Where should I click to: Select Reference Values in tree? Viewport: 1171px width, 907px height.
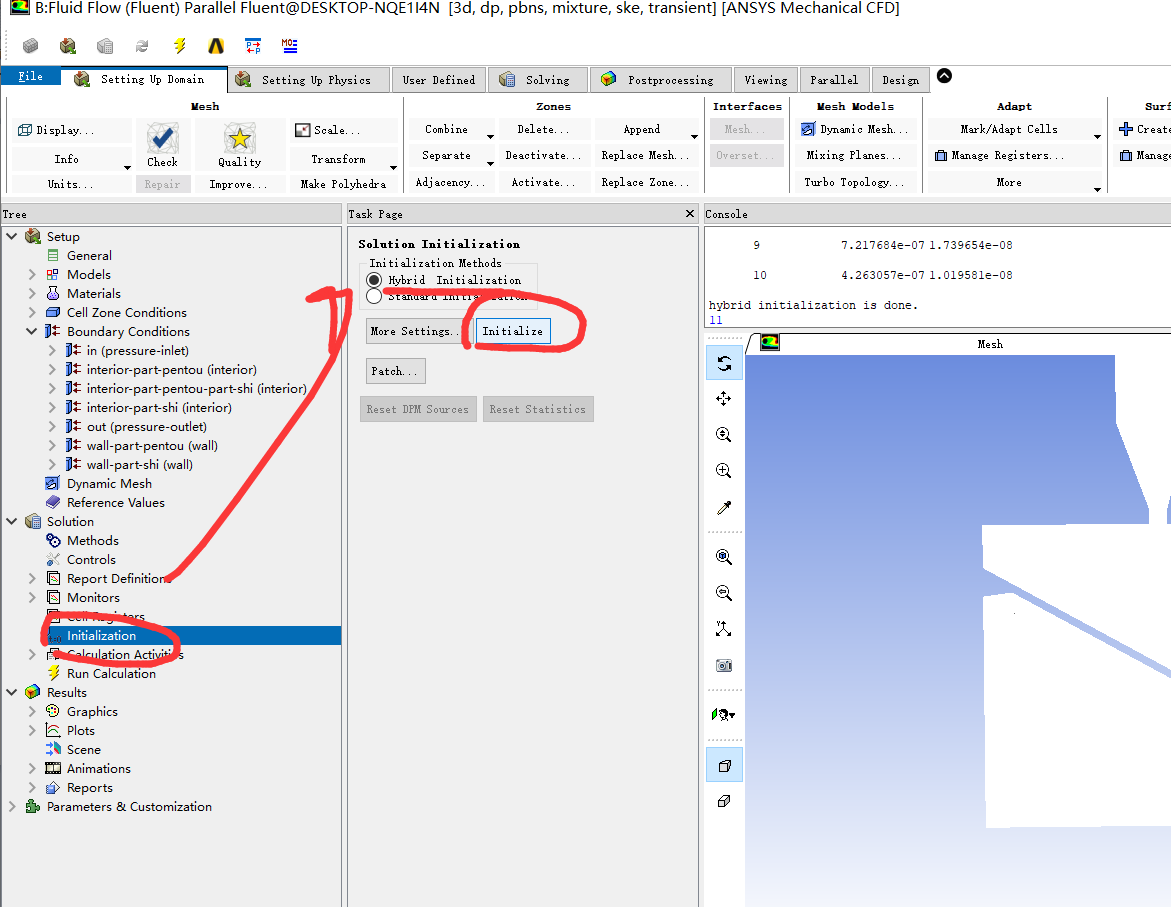click(x=116, y=503)
